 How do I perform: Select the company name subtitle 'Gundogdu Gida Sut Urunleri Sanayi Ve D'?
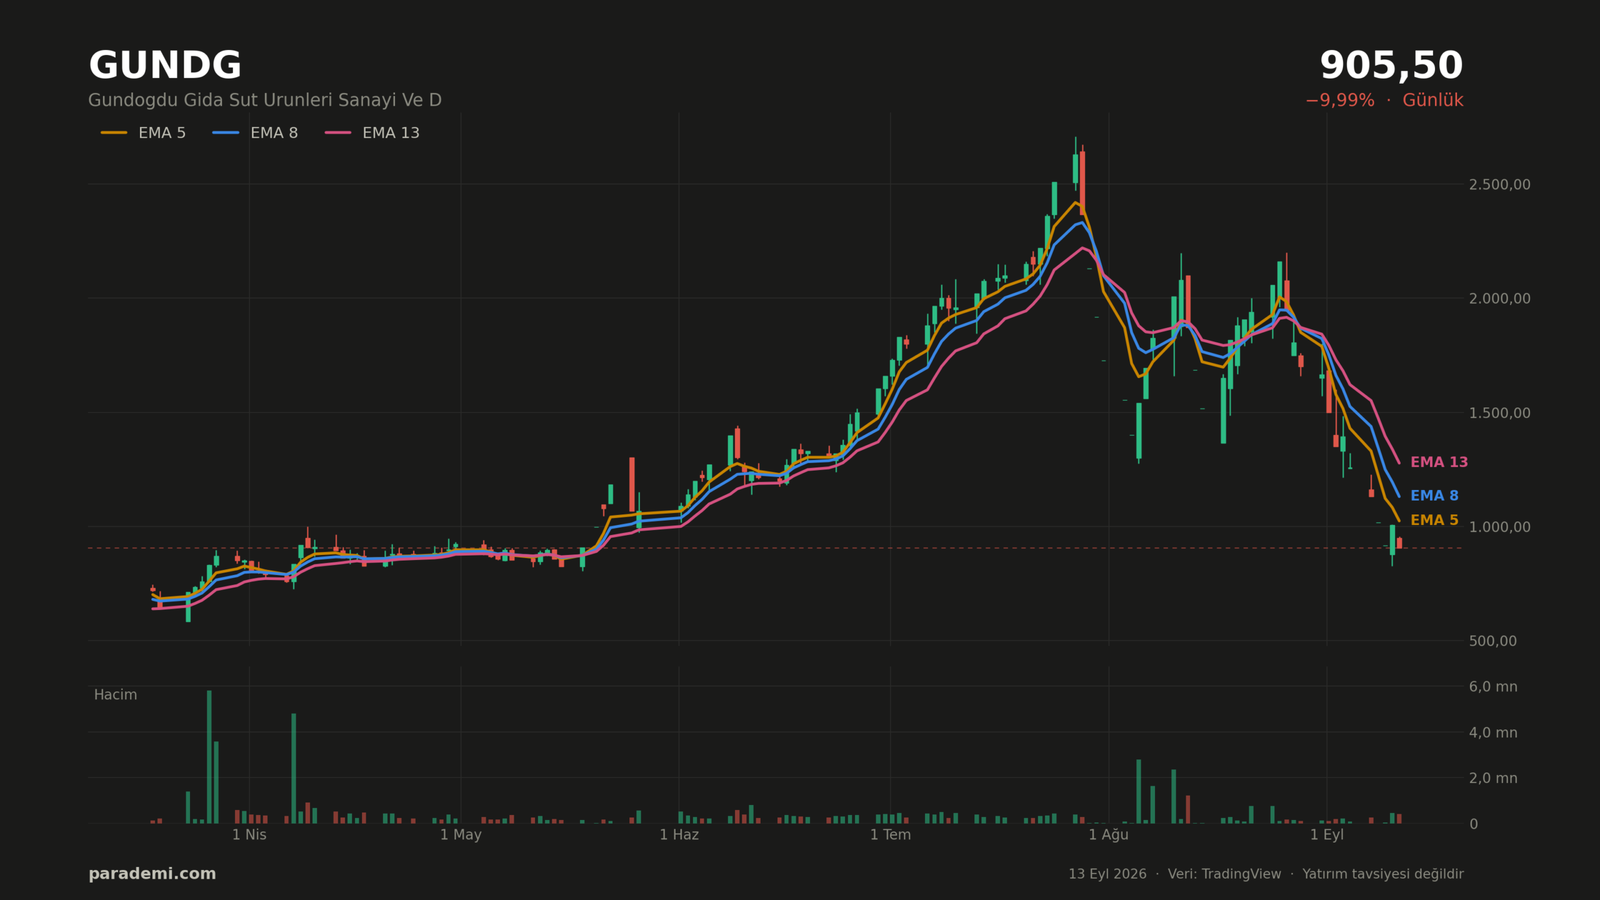point(265,100)
